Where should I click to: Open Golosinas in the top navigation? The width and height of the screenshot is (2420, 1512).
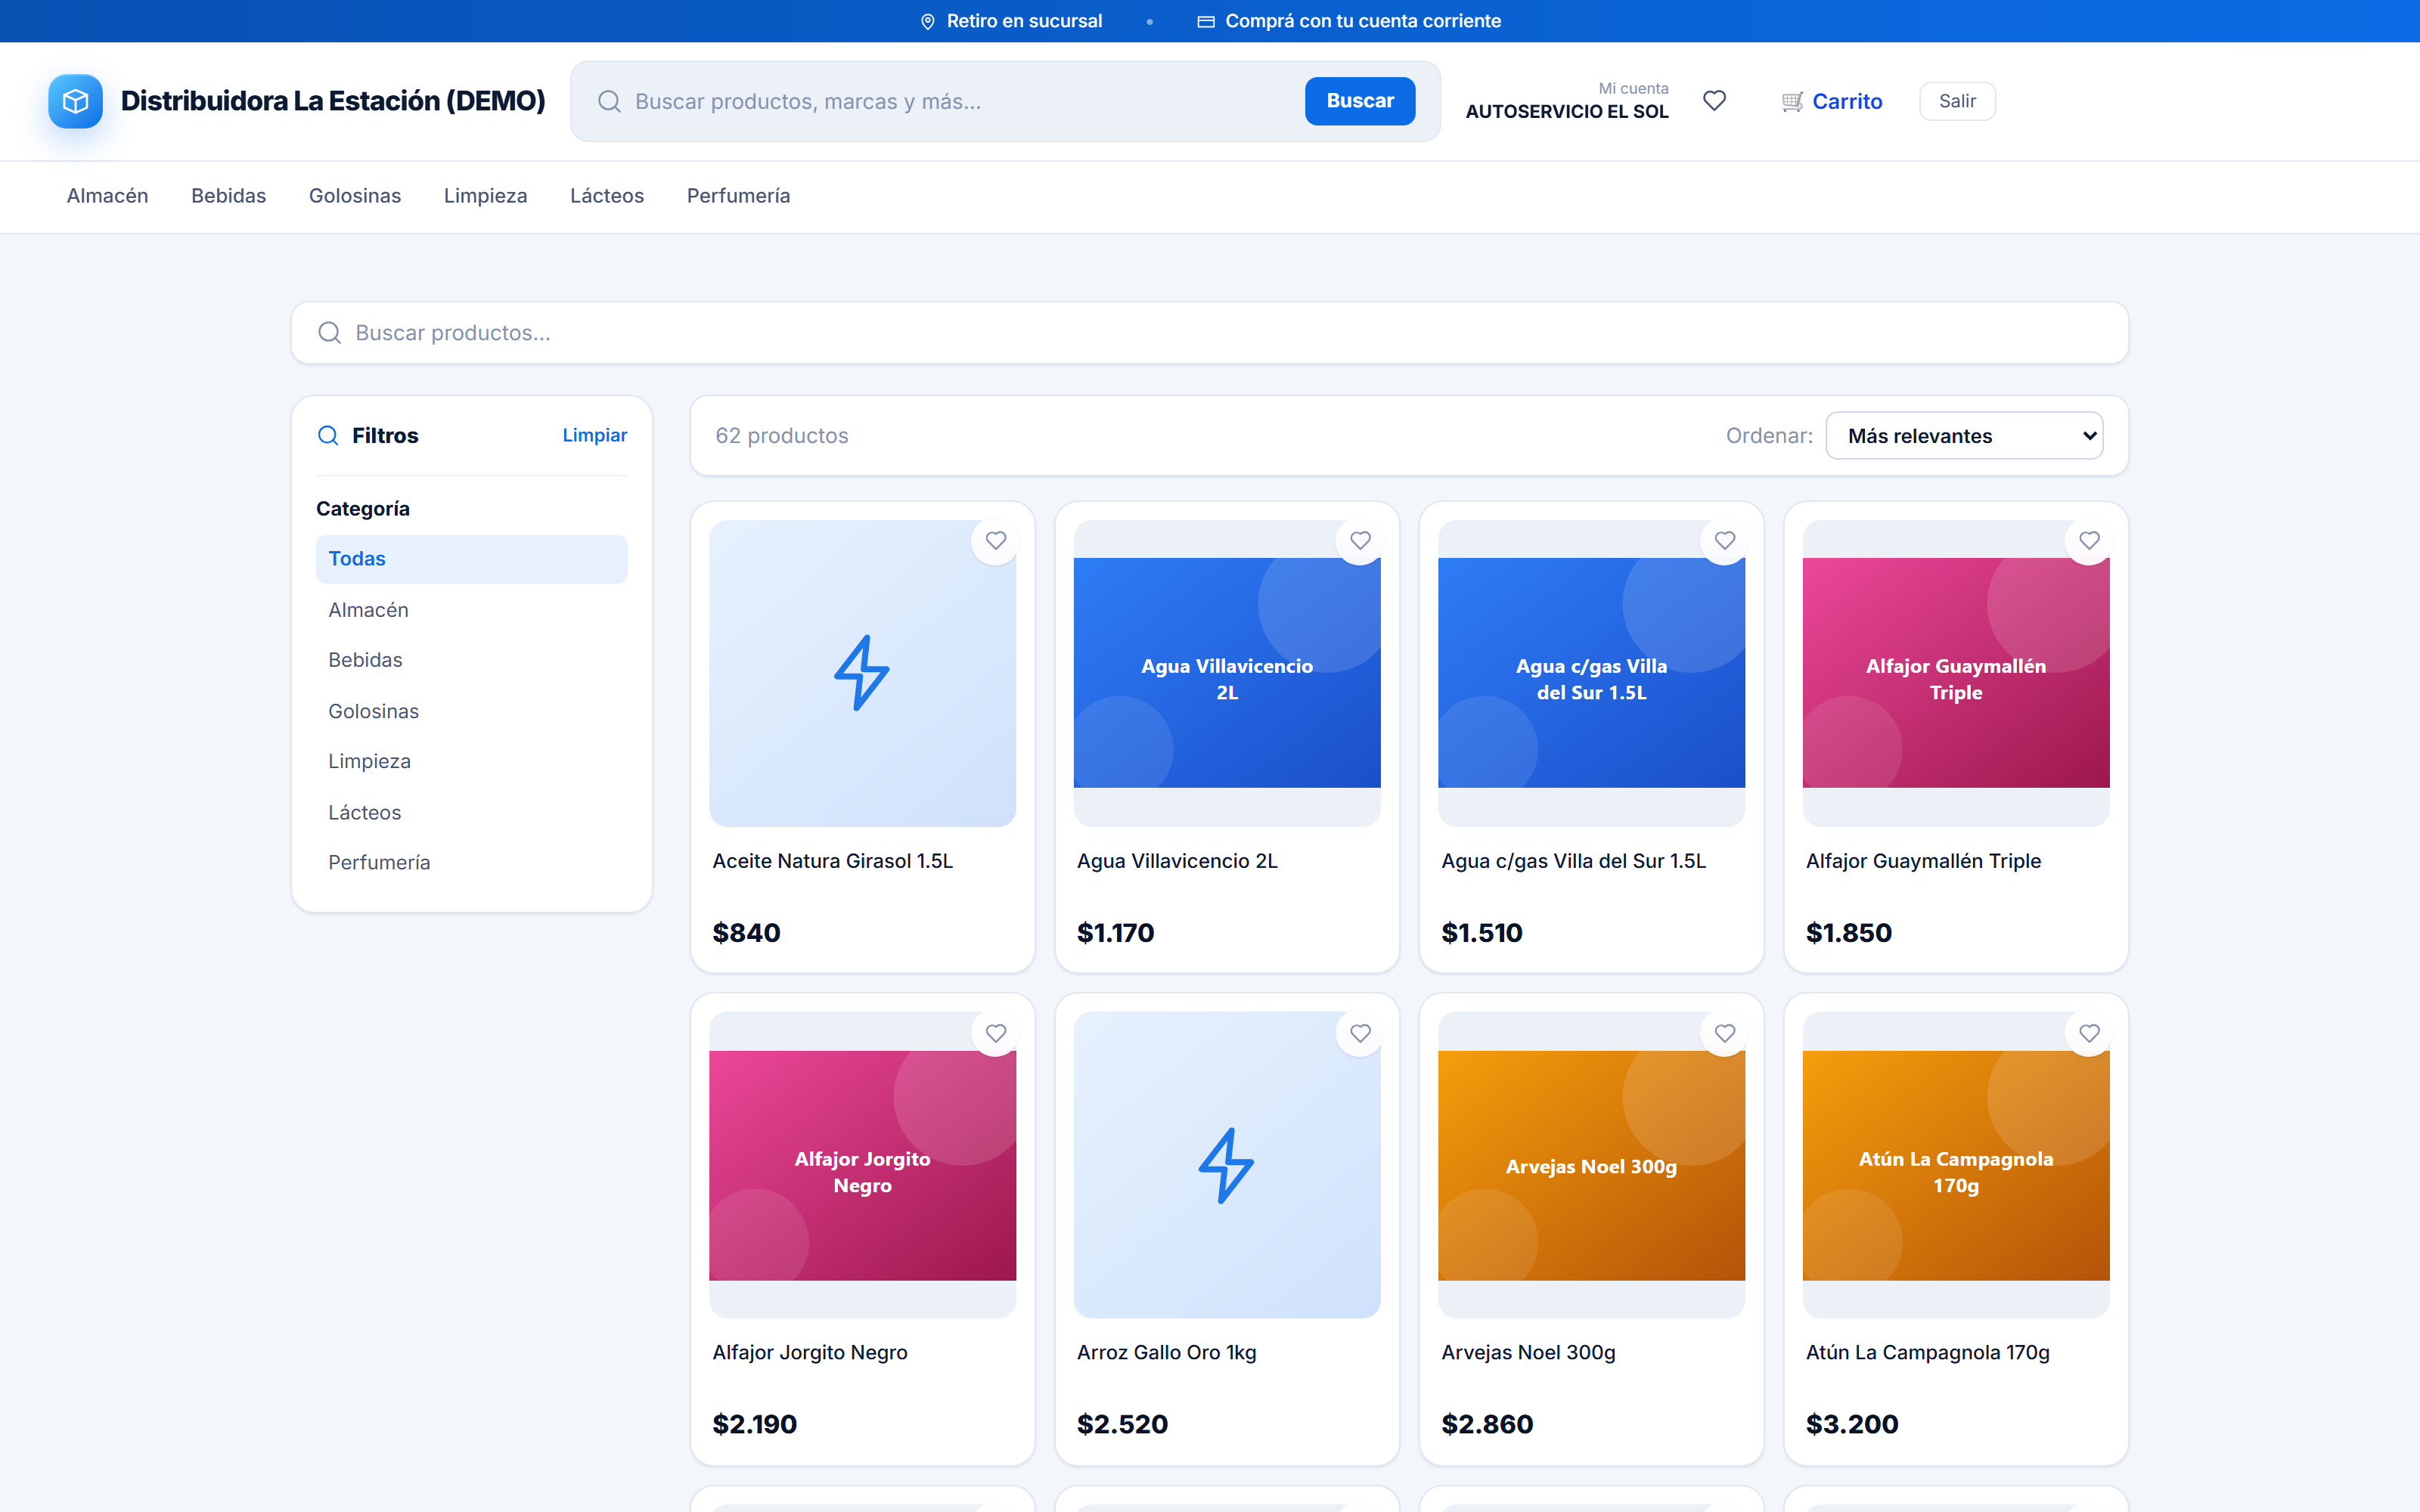point(355,196)
